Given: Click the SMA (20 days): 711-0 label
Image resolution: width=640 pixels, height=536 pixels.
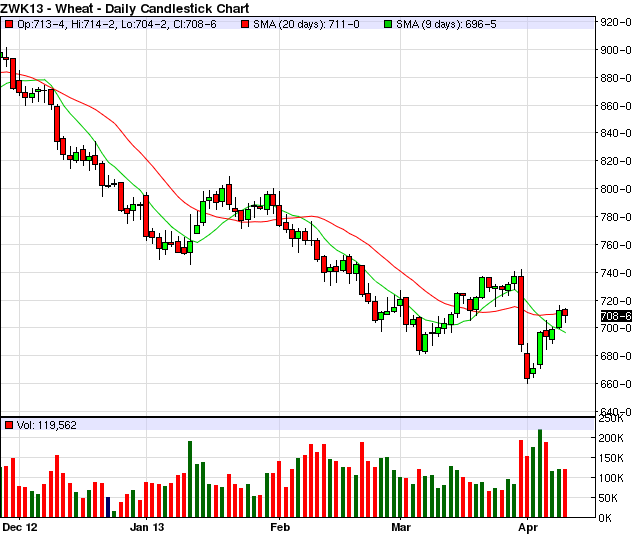Looking at the screenshot, I should click(306, 24).
